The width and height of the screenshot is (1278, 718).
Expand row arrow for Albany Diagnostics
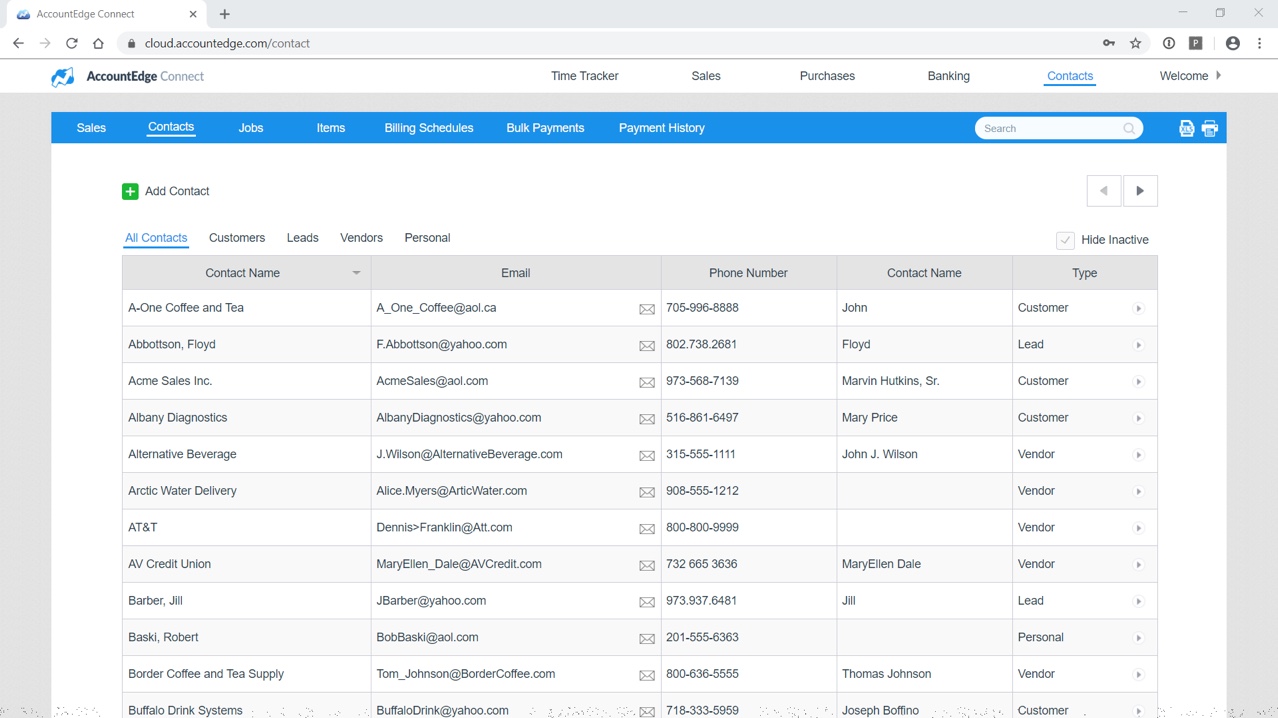(x=1138, y=418)
